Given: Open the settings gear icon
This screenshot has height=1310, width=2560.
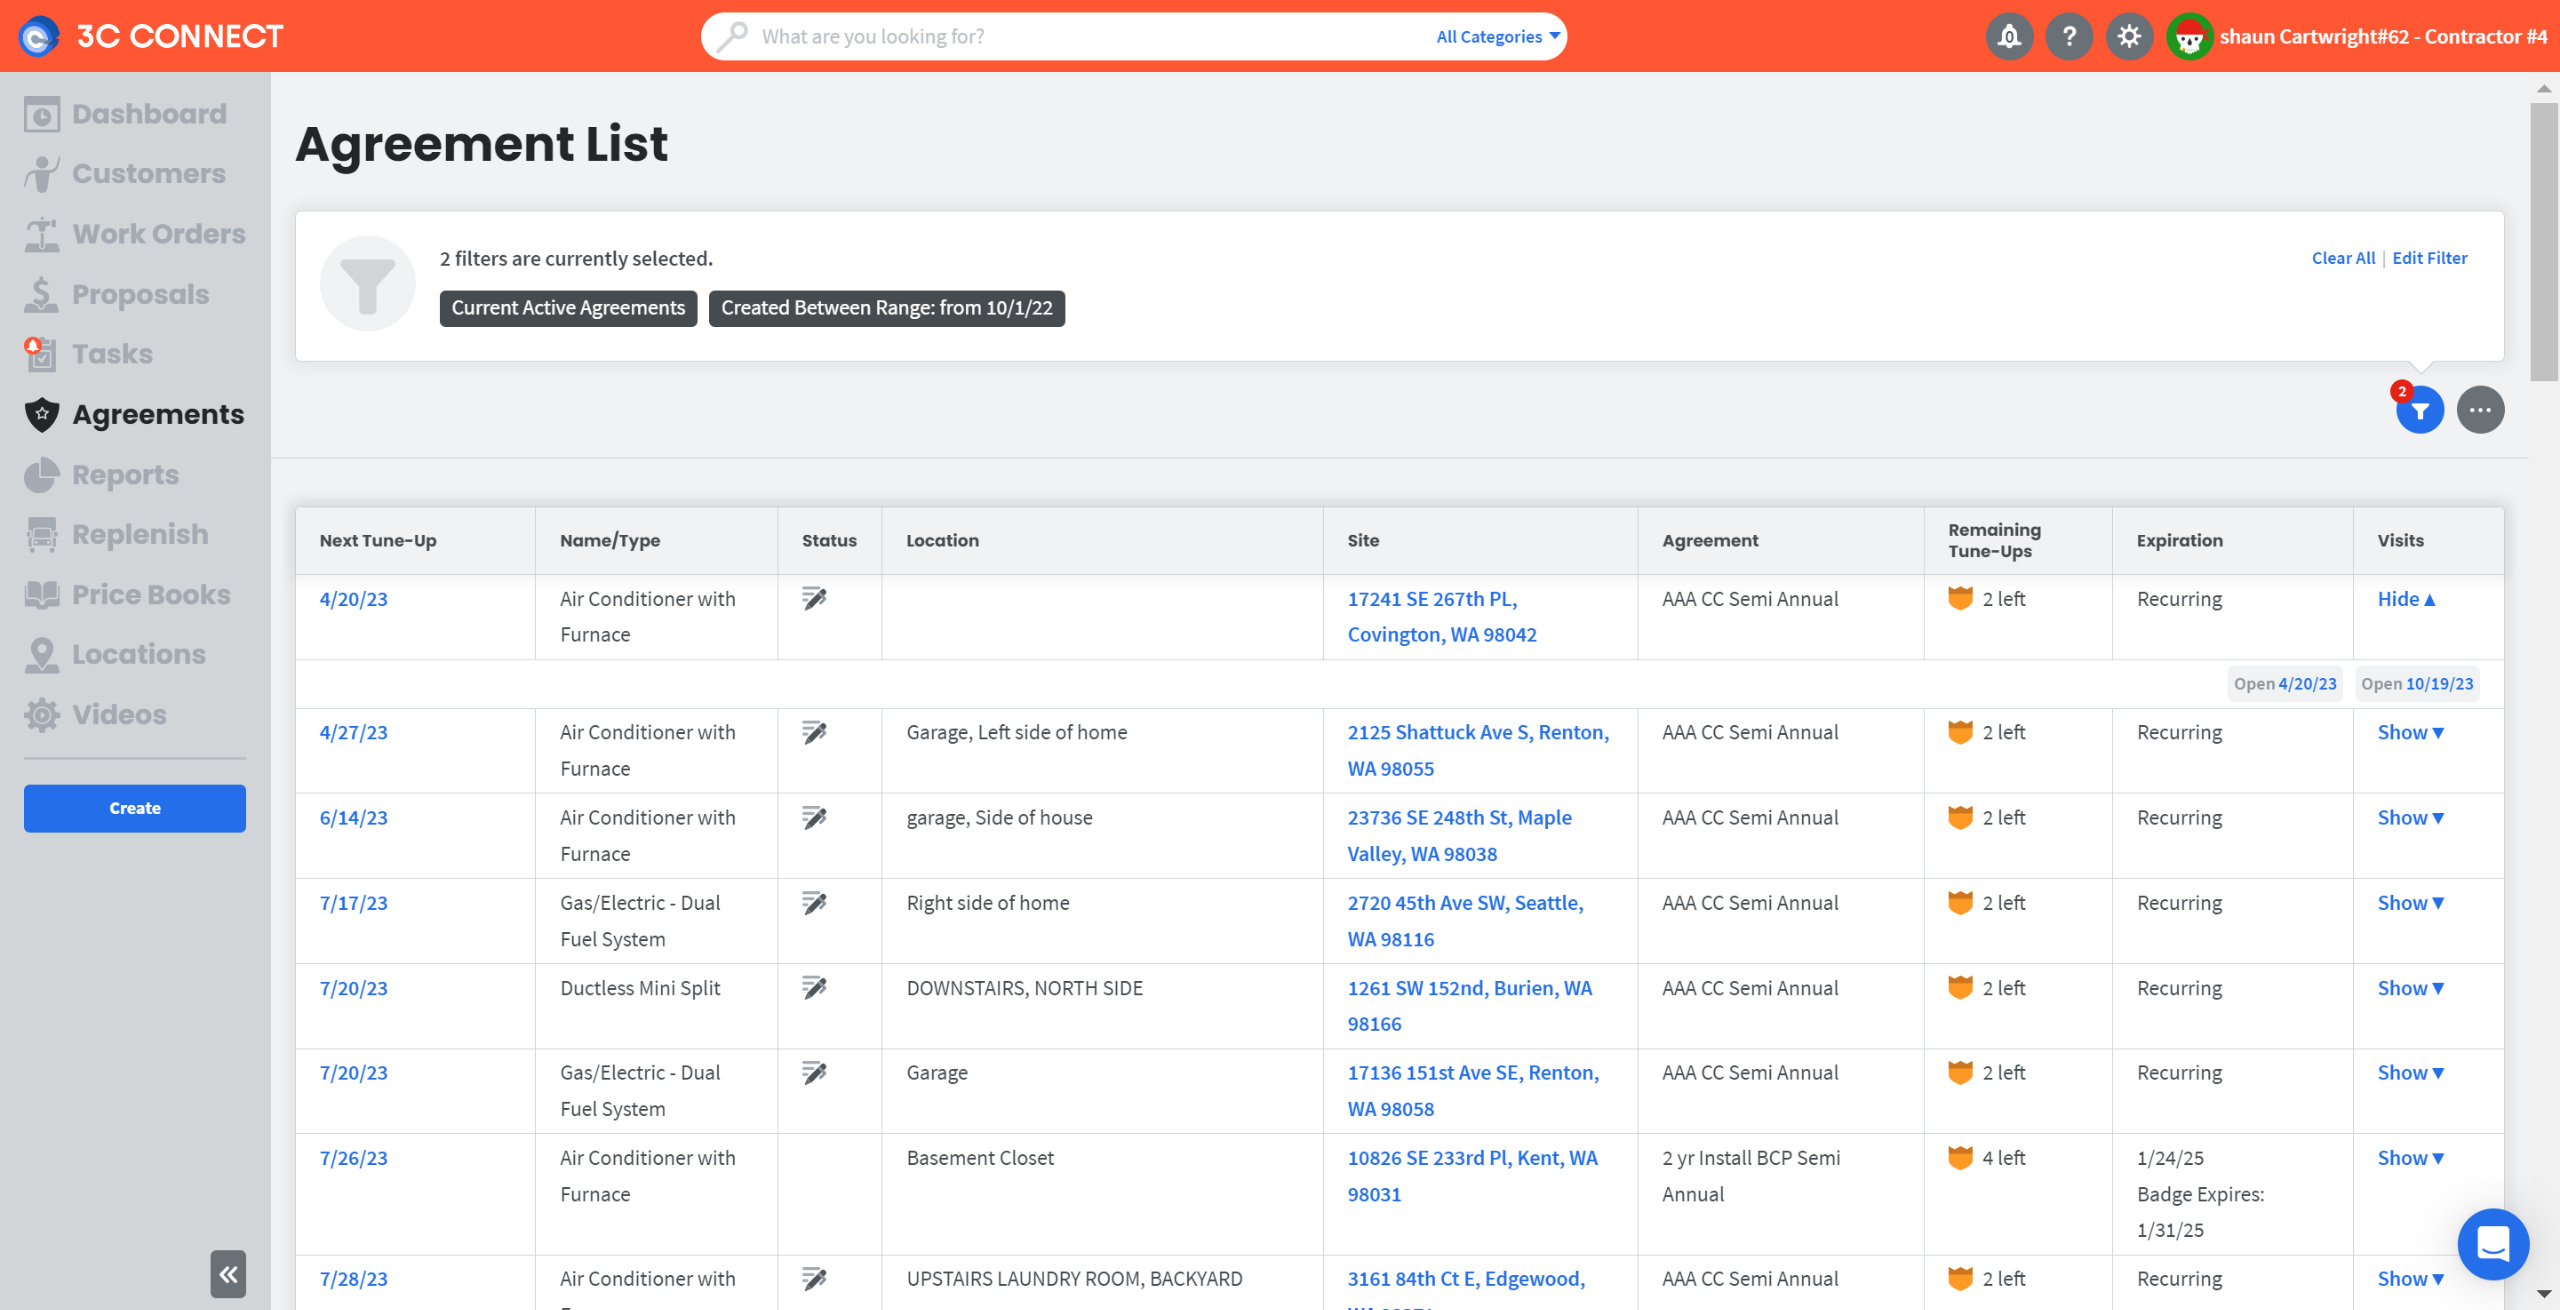Looking at the screenshot, I should 2129,37.
